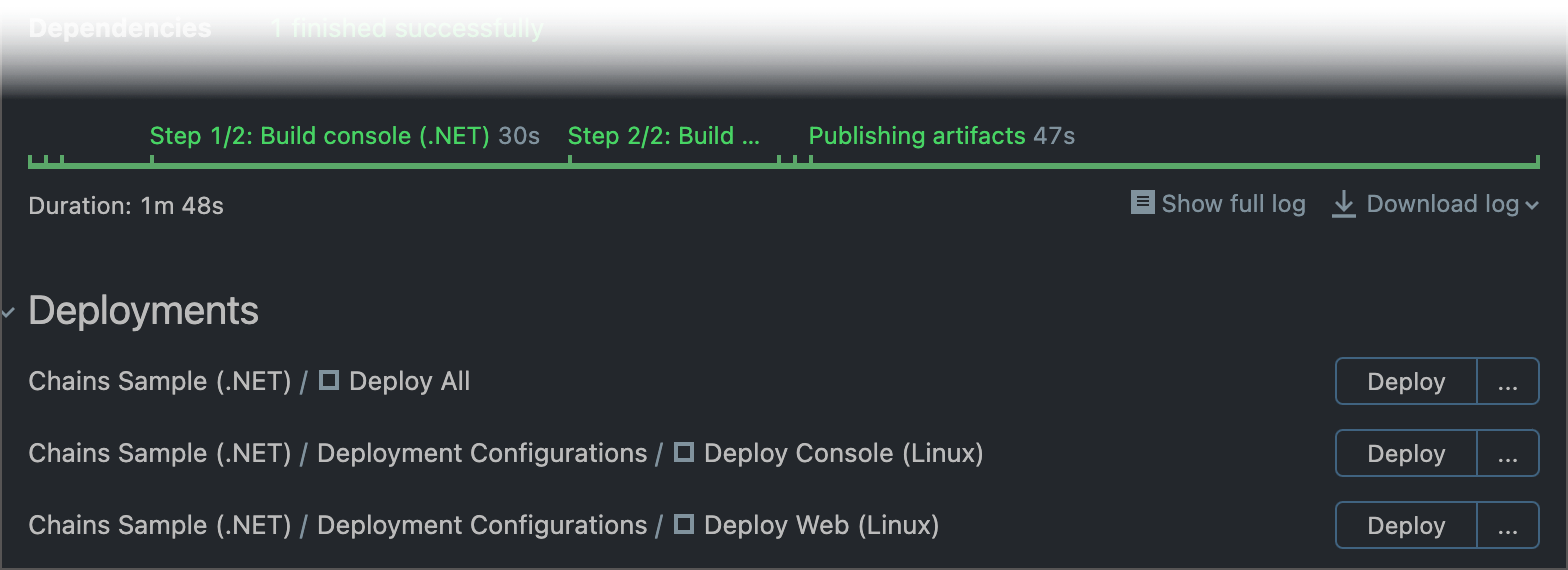Open the more options menu for Deploy Web
The image size is (1568, 570).
coord(1507,525)
